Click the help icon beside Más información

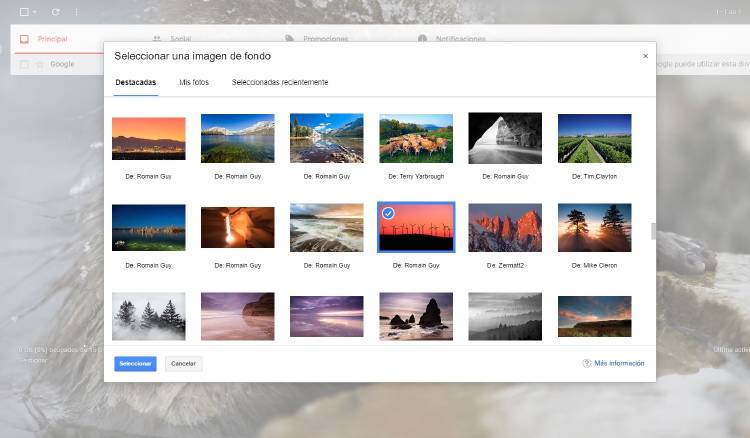(x=587, y=363)
